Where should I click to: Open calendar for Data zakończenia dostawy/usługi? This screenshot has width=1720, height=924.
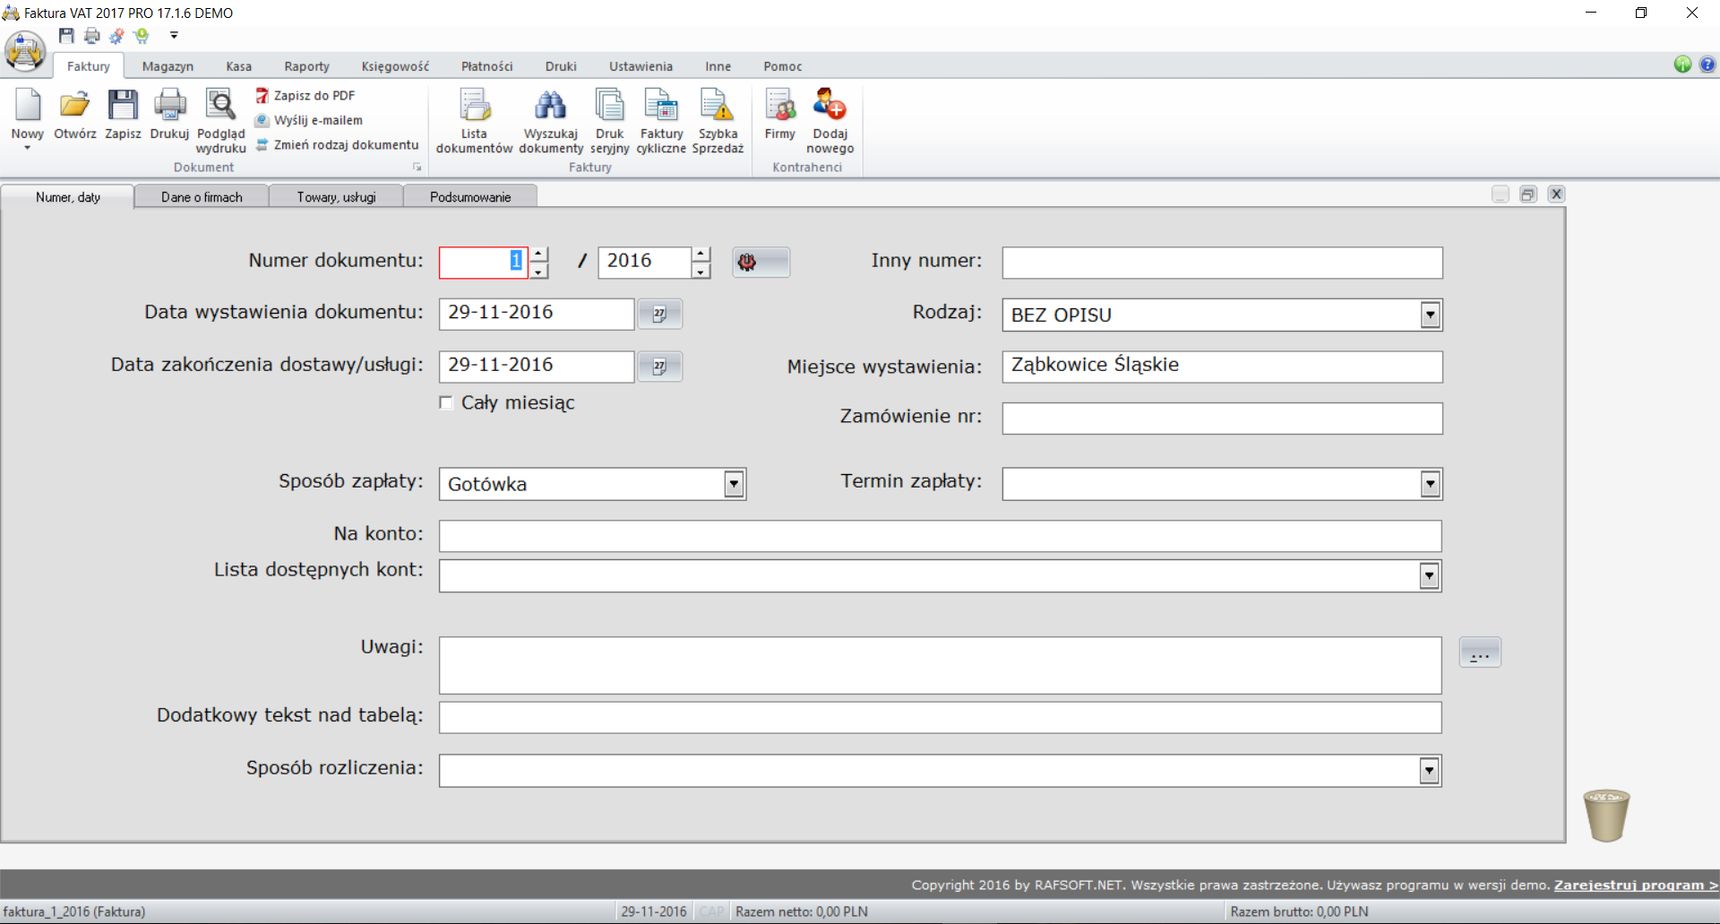(x=660, y=367)
